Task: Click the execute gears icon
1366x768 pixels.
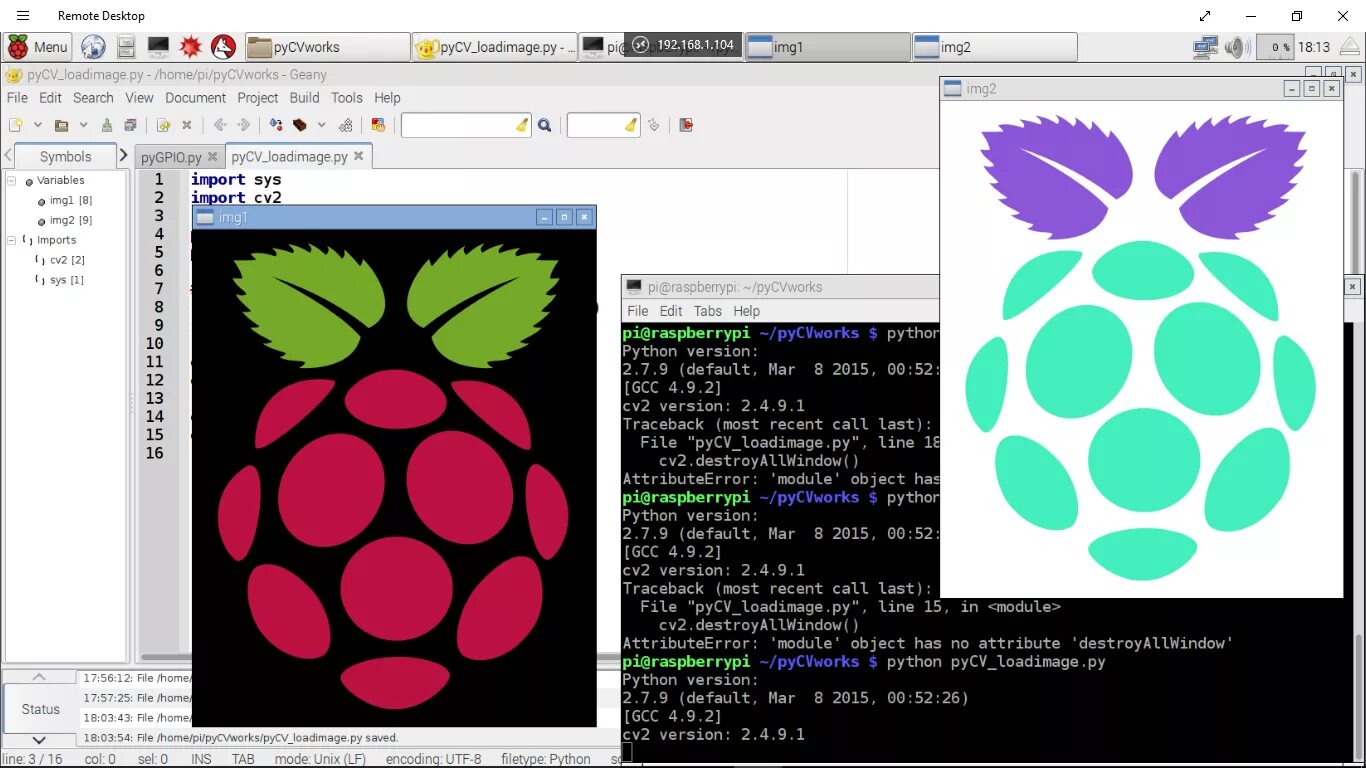Action: coord(345,125)
